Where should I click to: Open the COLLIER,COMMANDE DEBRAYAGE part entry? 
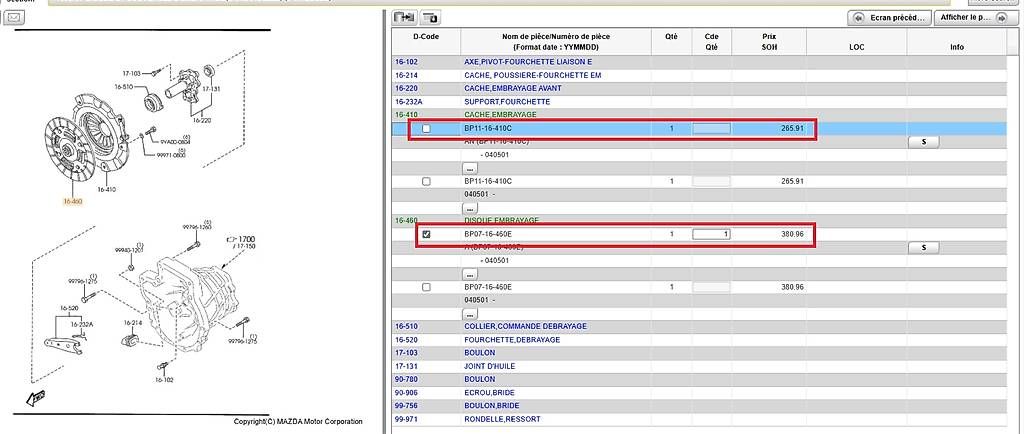click(x=525, y=326)
